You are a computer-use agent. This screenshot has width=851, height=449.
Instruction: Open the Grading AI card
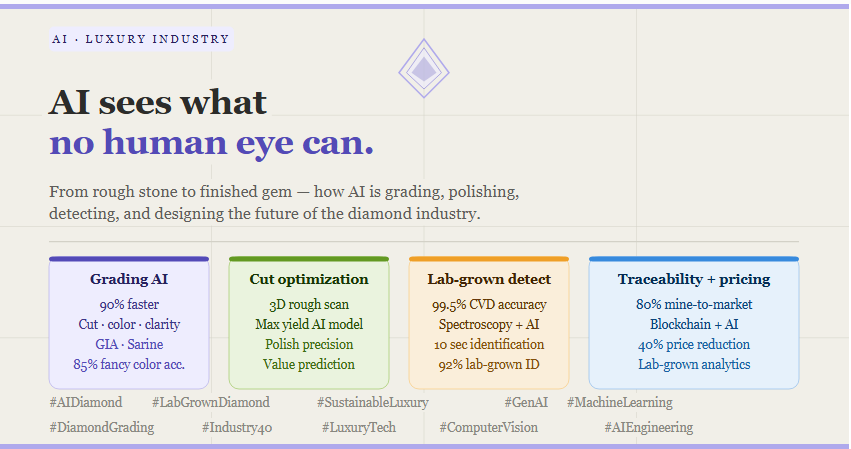129,323
